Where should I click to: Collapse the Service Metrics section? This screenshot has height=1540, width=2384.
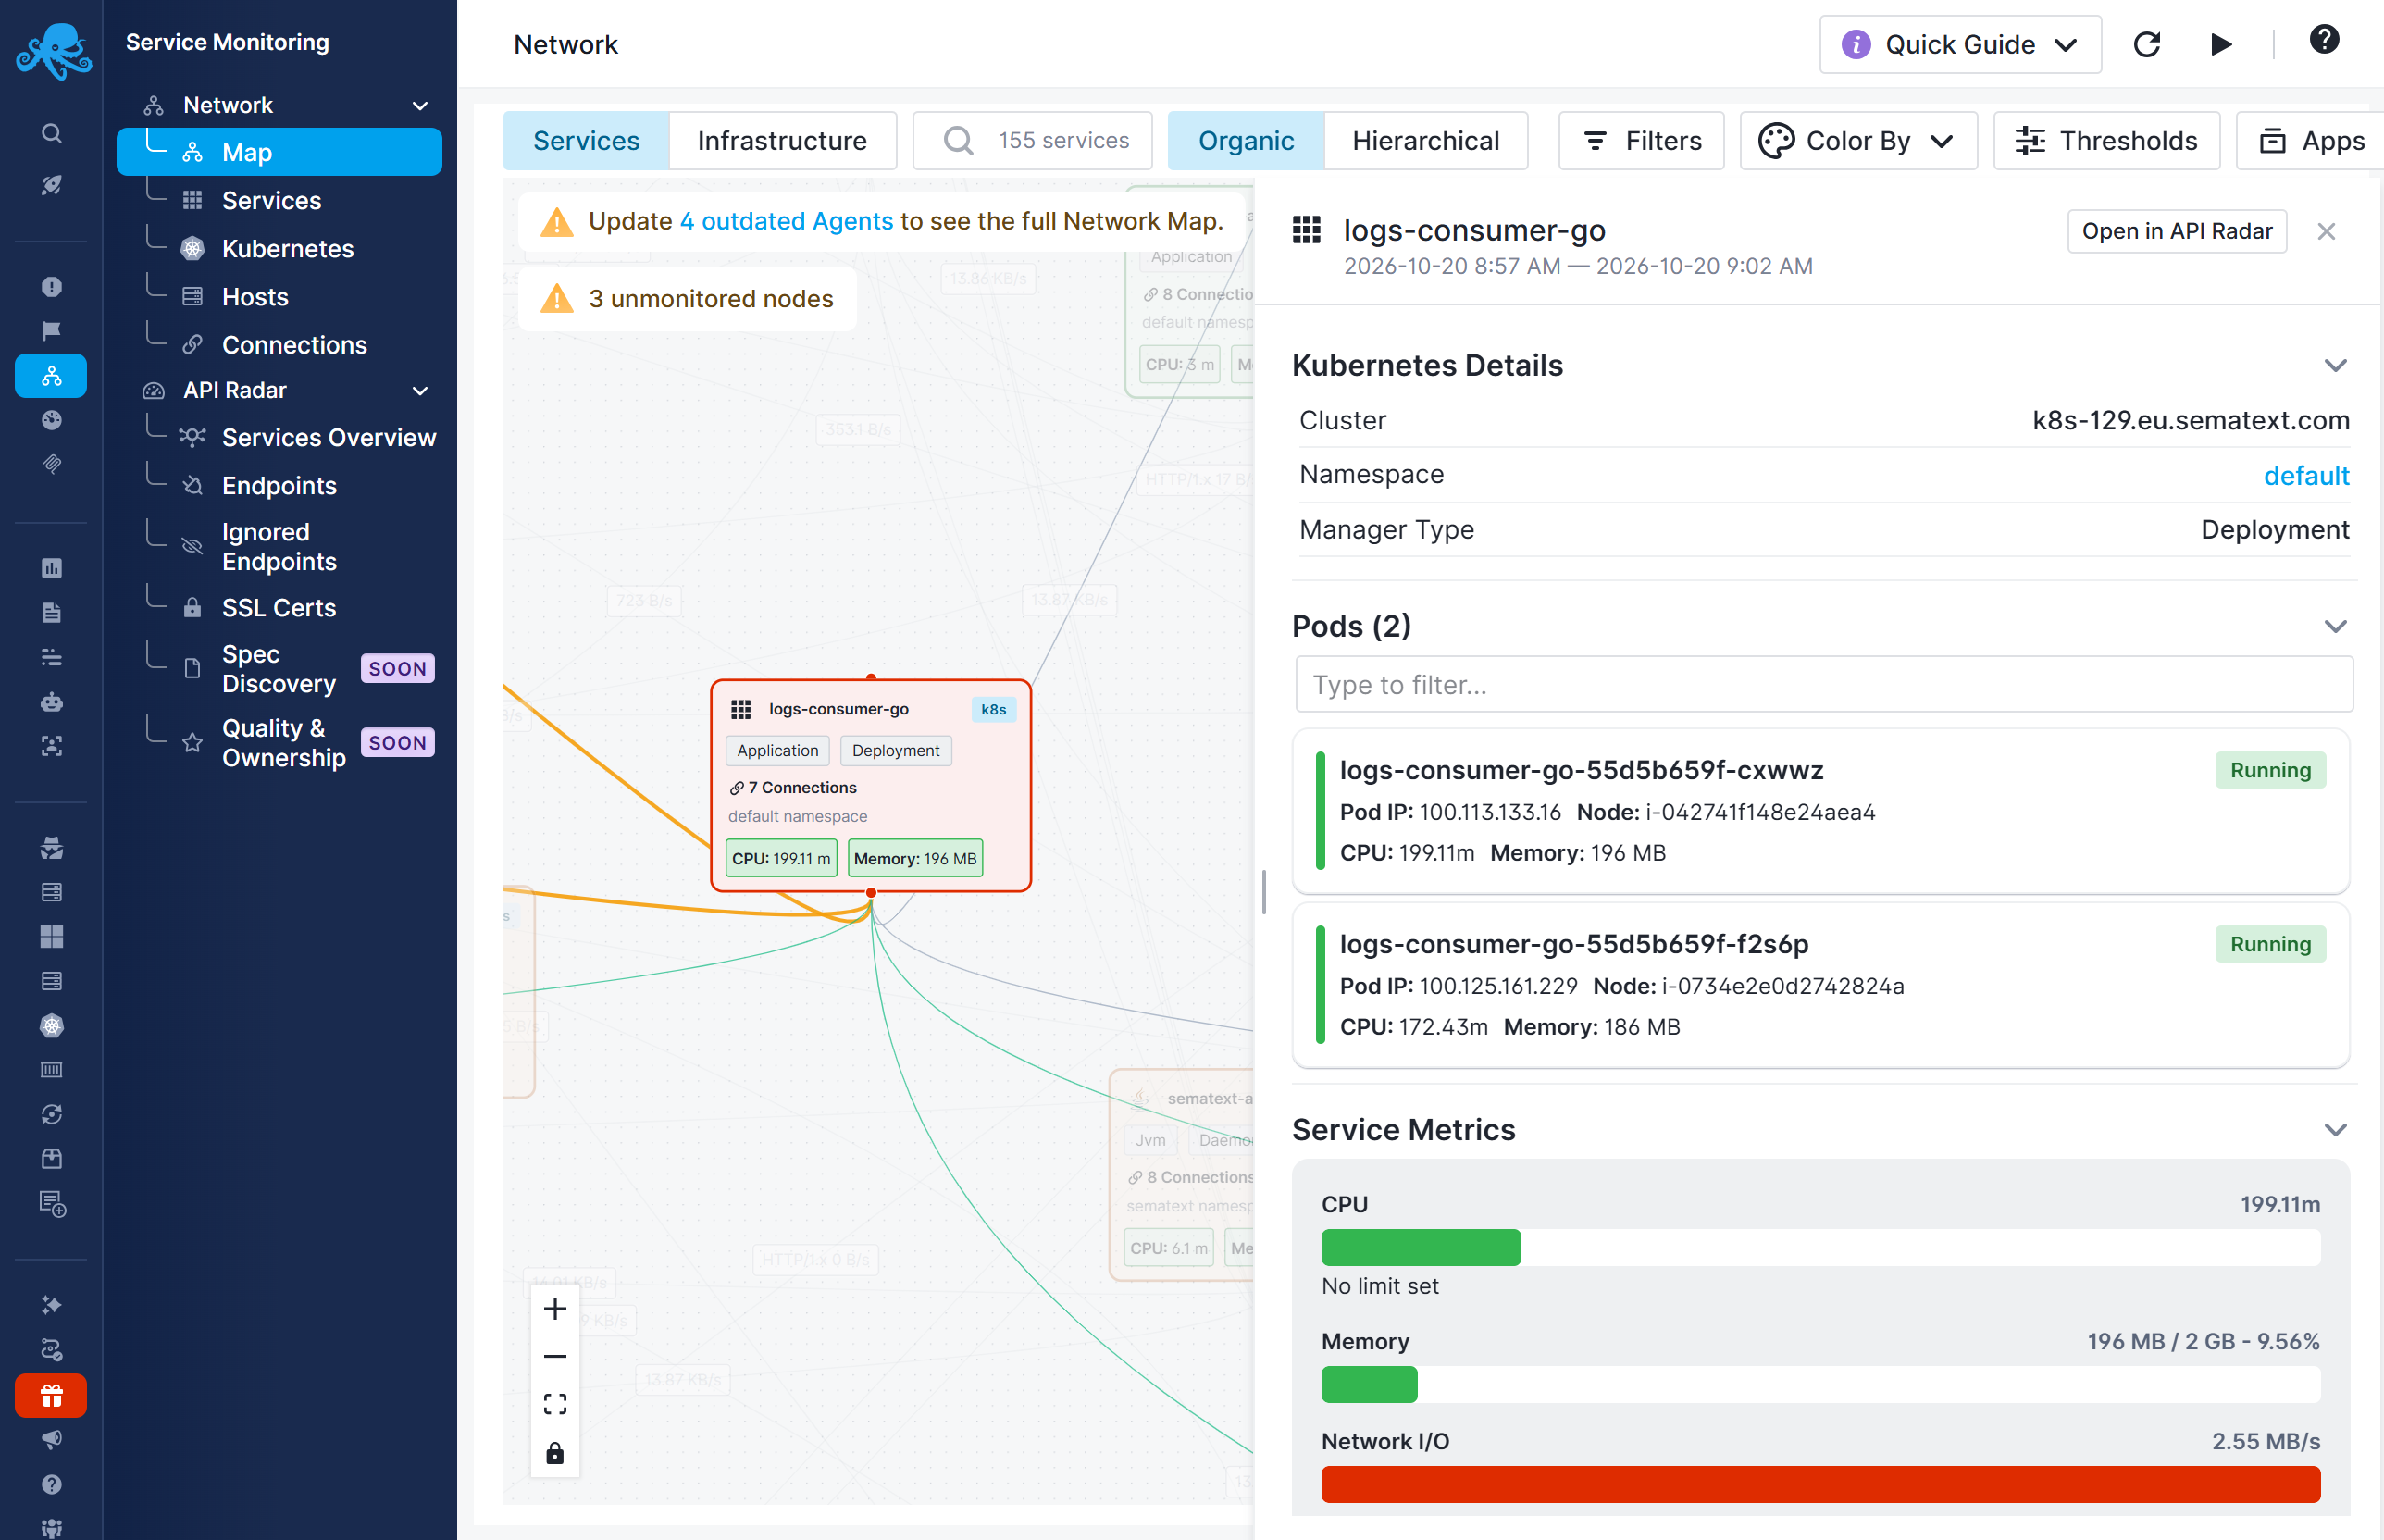(2335, 1130)
